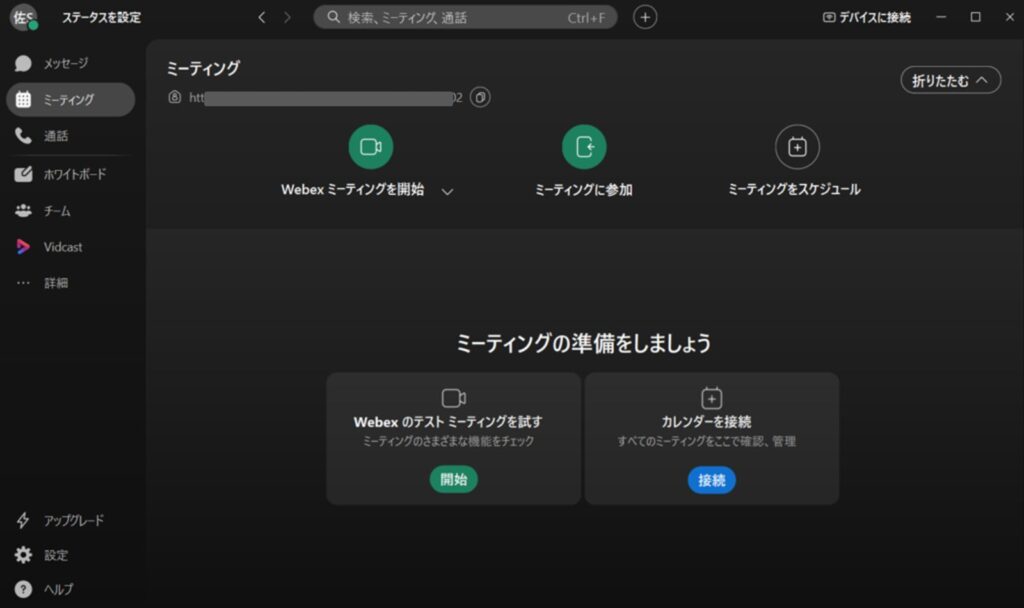1024x608 pixels.
Task: Switch to the メッセージ tab
Action: tap(65, 64)
